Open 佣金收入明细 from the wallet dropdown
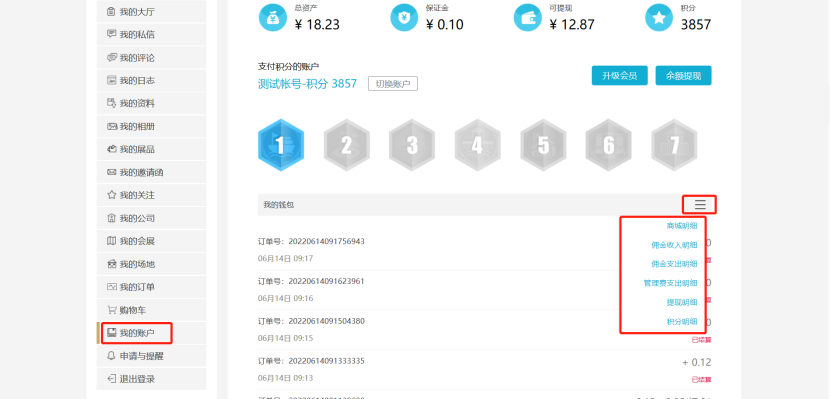The height and width of the screenshot is (399, 830). click(674, 245)
